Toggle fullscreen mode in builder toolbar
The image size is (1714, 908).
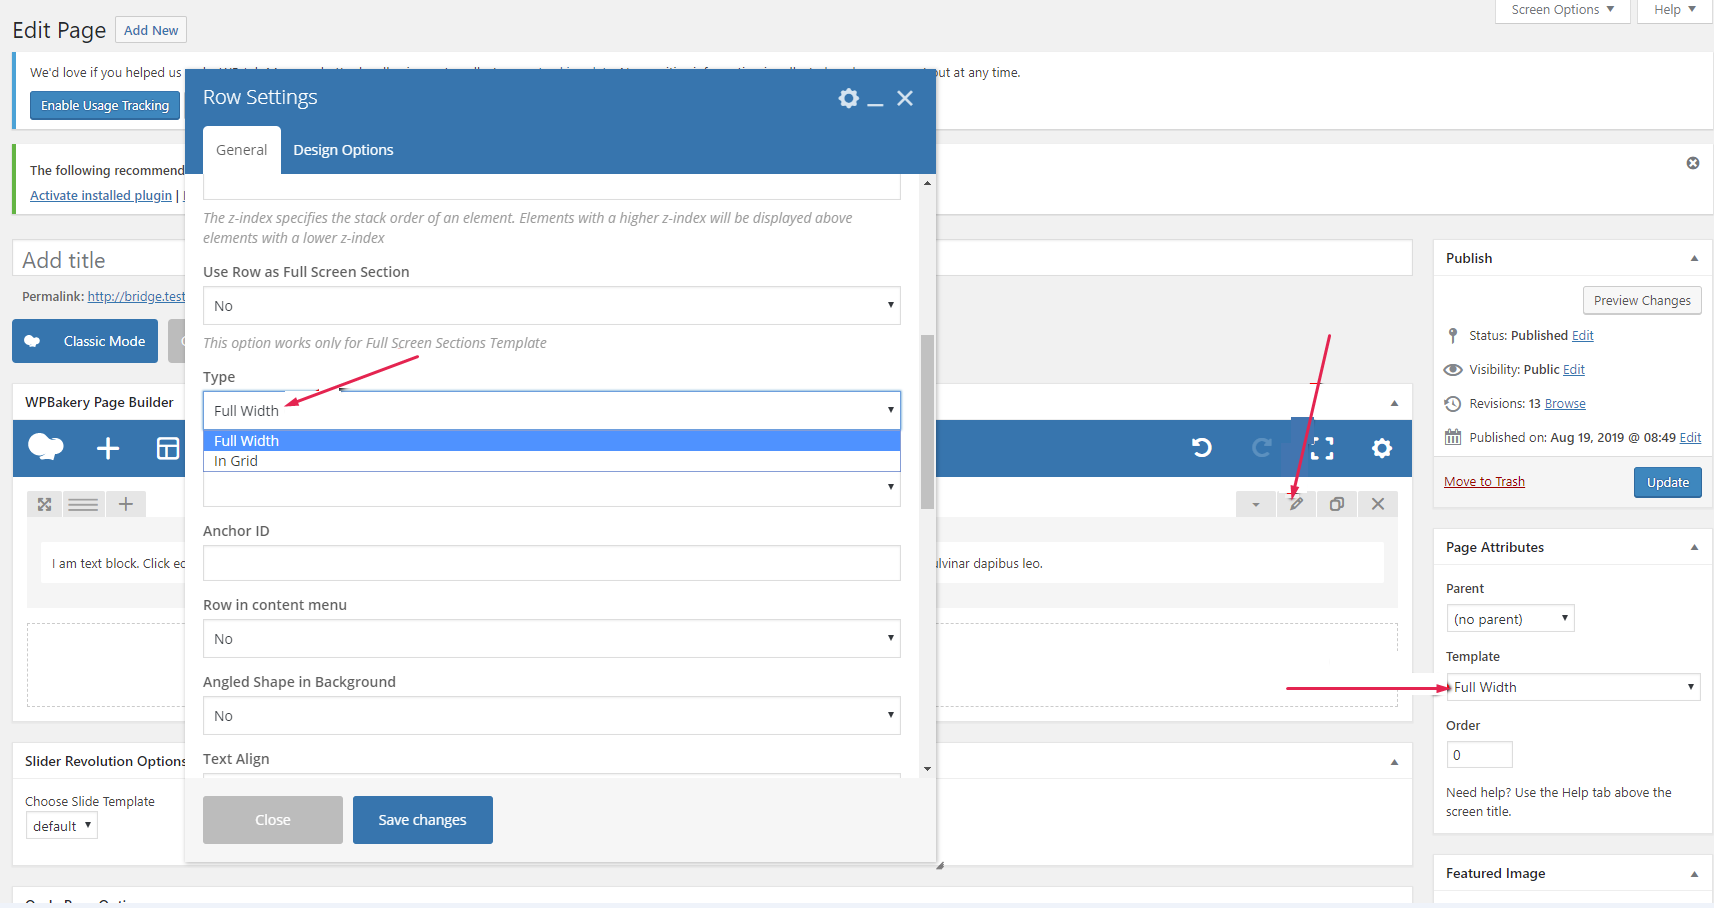[x=1322, y=449]
